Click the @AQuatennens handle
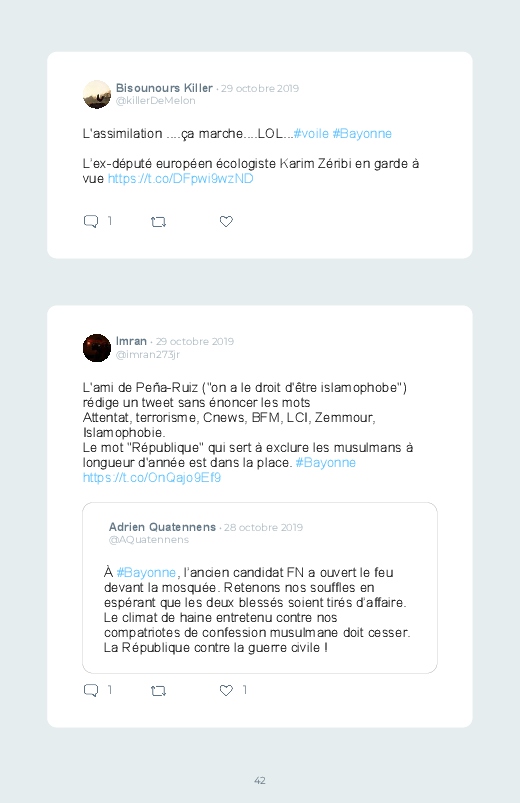 149,540
